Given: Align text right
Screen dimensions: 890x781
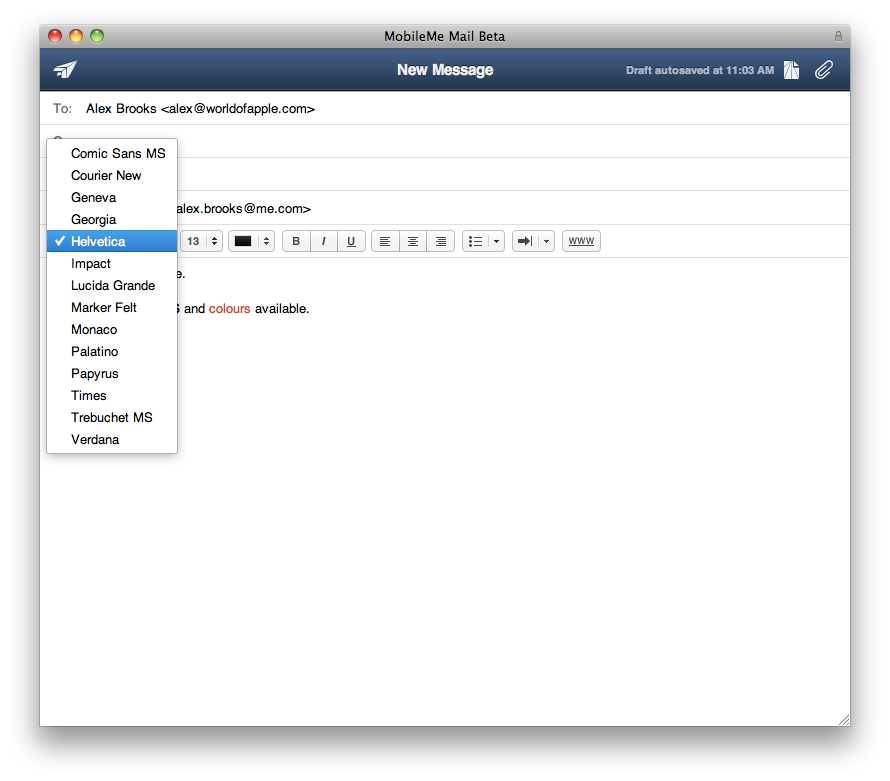Looking at the screenshot, I should (440, 241).
